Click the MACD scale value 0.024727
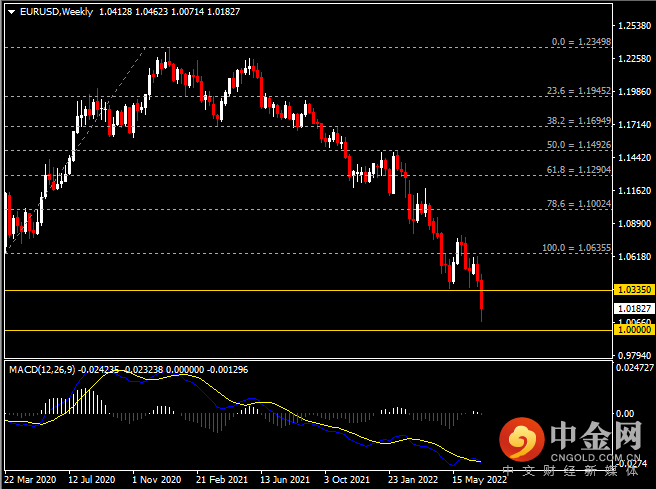The image size is (656, 489). pyautogui.click(x=635, y=368)
